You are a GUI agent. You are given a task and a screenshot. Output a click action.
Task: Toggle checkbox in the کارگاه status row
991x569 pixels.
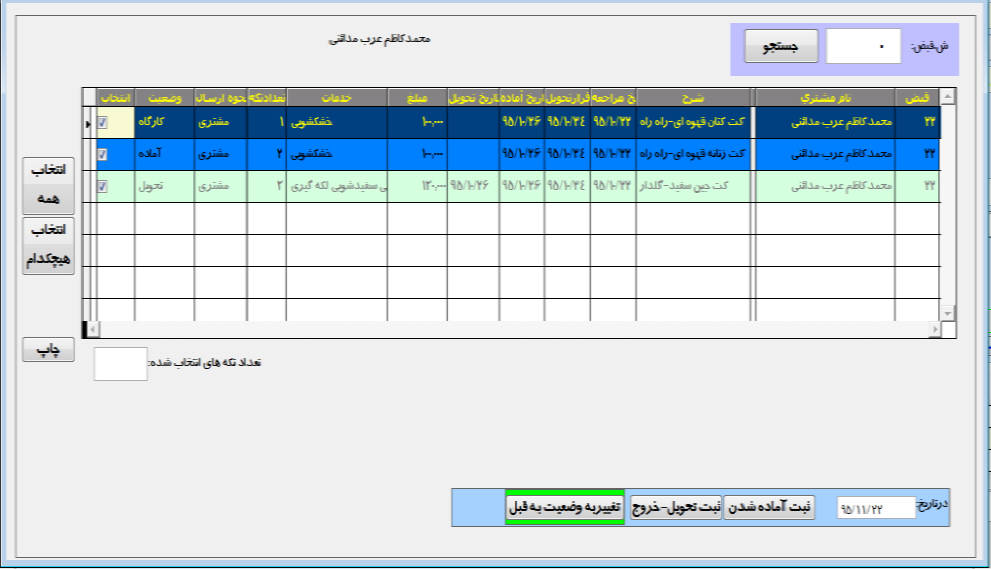pyautogui.click(x=102, y=123)
